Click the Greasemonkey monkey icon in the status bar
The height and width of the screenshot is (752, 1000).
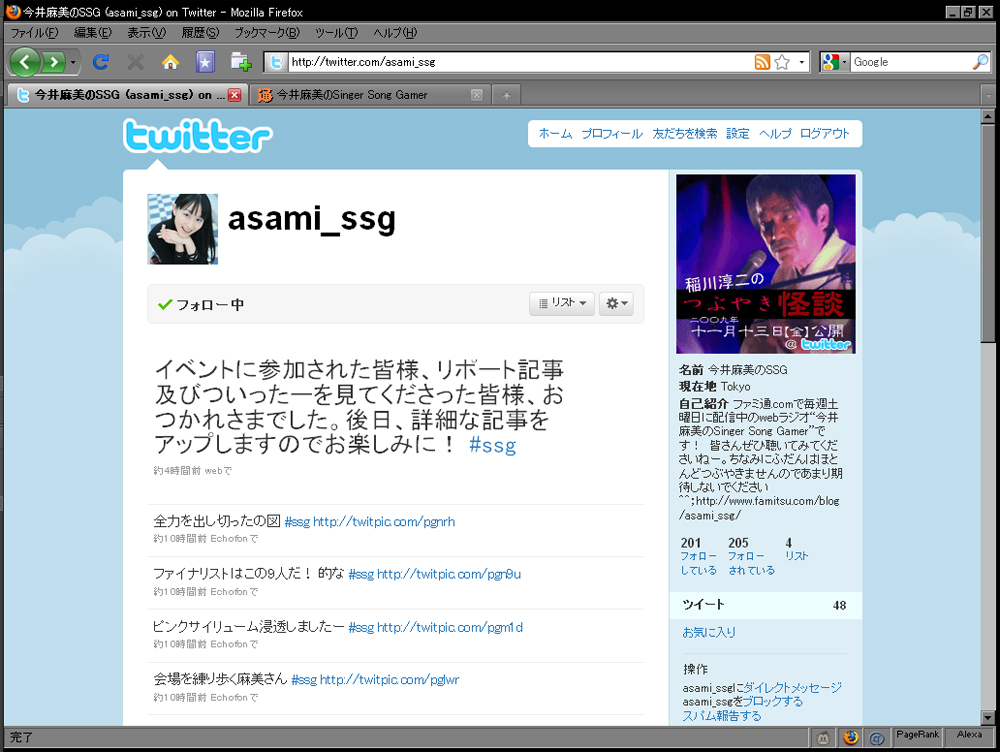(x=823, y=738)
